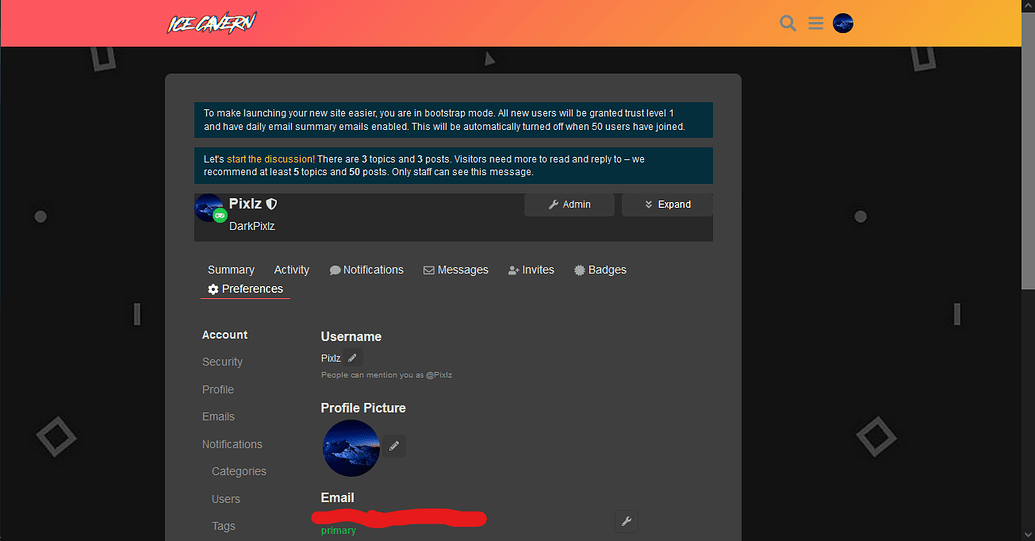The image size is (1035, 541).
Task: Click pencil icon beside profile picture
Action: click(394, 446)
